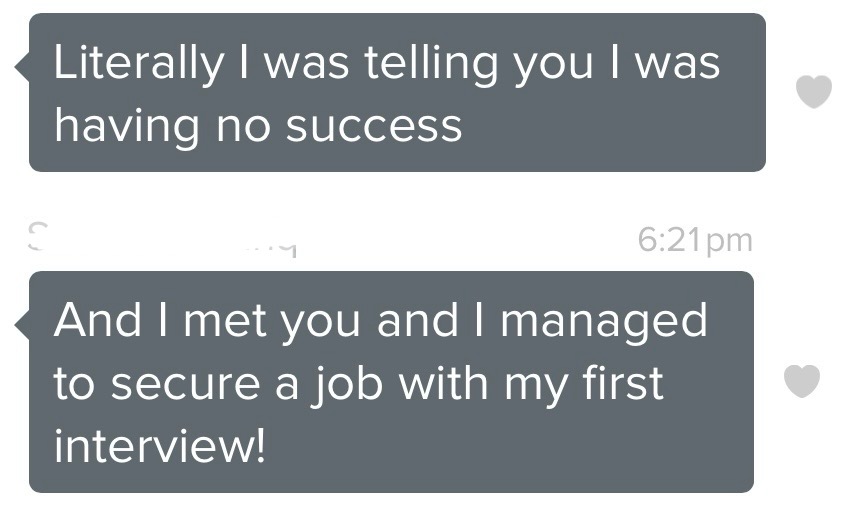Like the "having no success" message with heart
The width and height of the screenshot is (862, 508).
coord(814,92)
